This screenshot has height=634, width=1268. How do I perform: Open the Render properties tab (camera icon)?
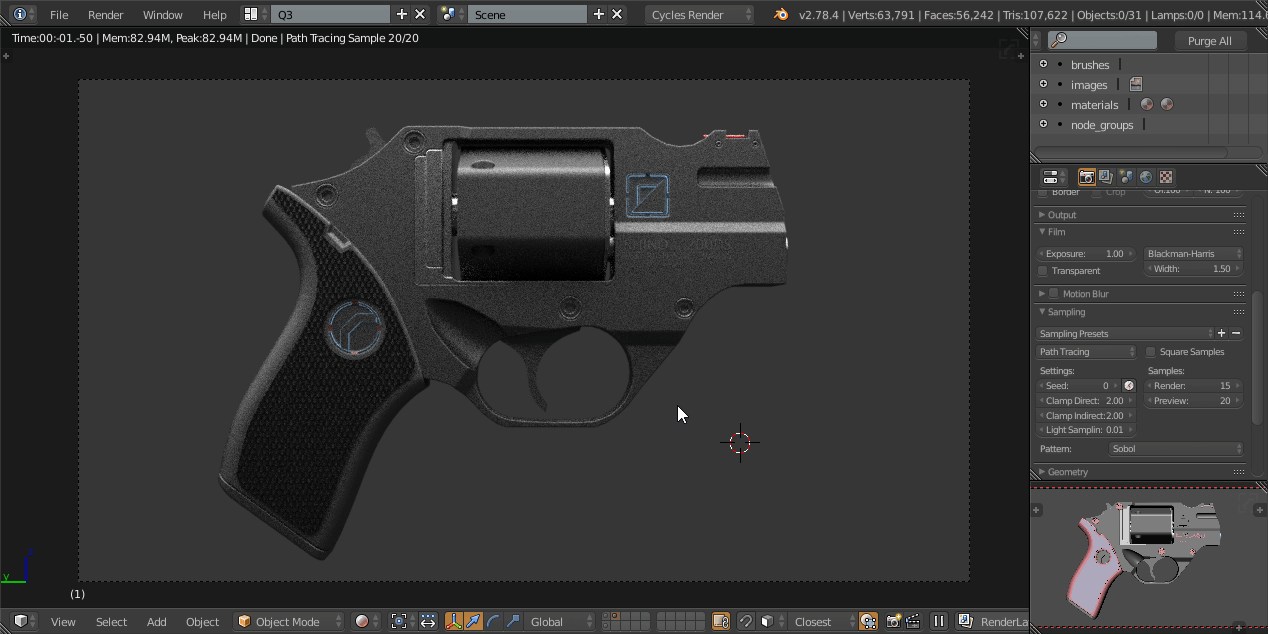[1086, 177]
